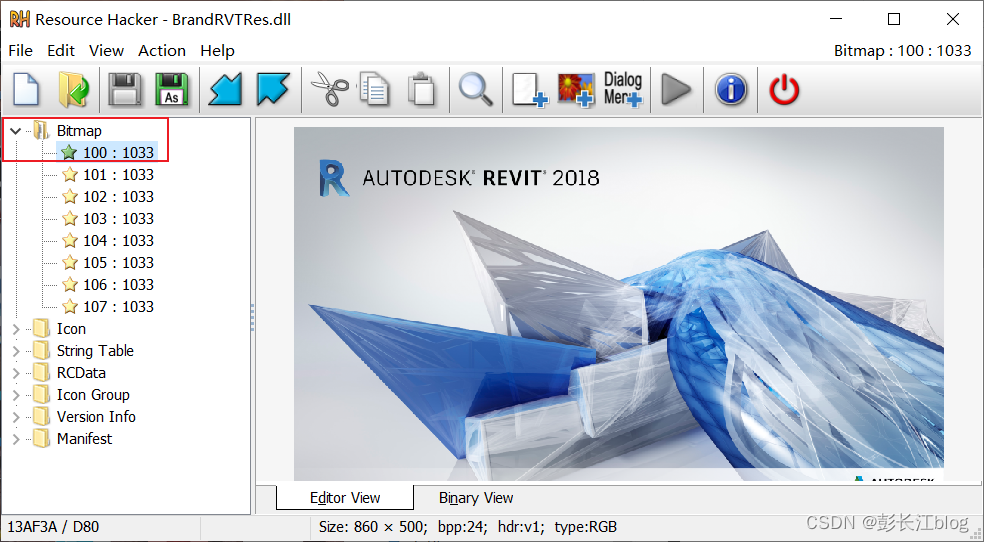Maximize the Resource Hacker window
Image resolution: width=984 pixels, height=542 pixels.
pos(894,19)
